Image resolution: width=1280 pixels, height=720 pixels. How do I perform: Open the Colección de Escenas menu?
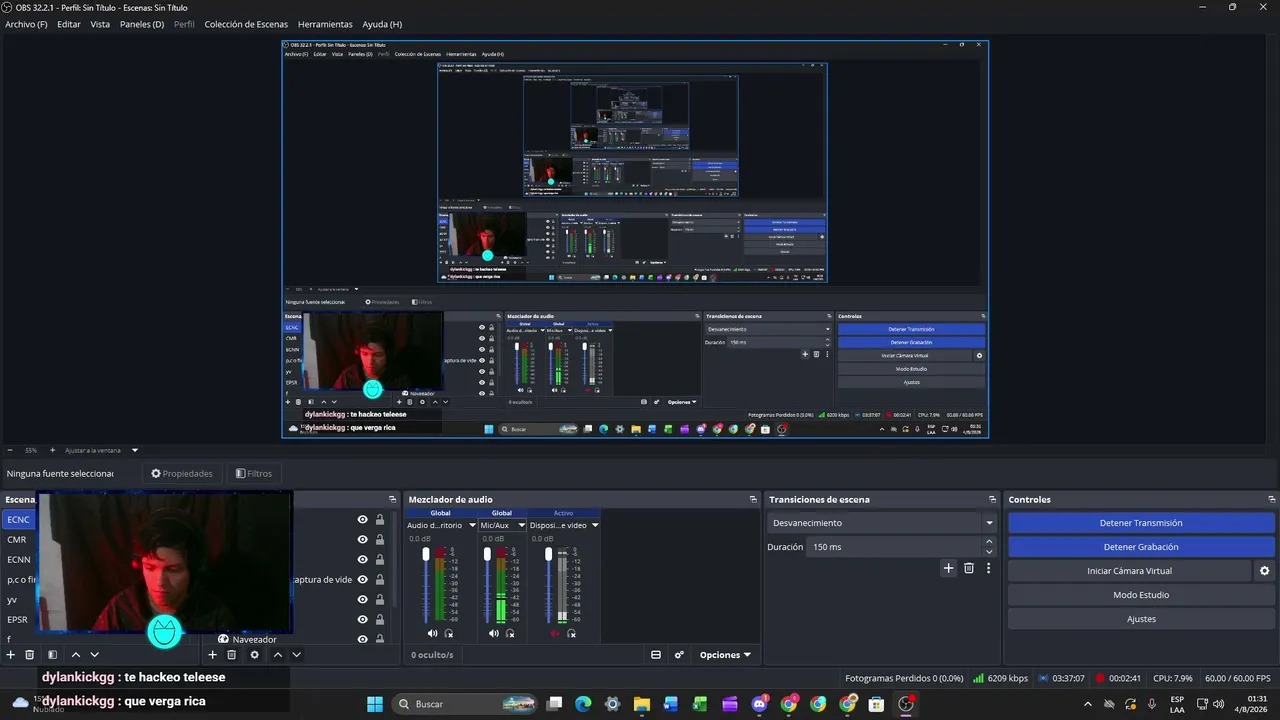pyautogui.click(x=246, y=24)
